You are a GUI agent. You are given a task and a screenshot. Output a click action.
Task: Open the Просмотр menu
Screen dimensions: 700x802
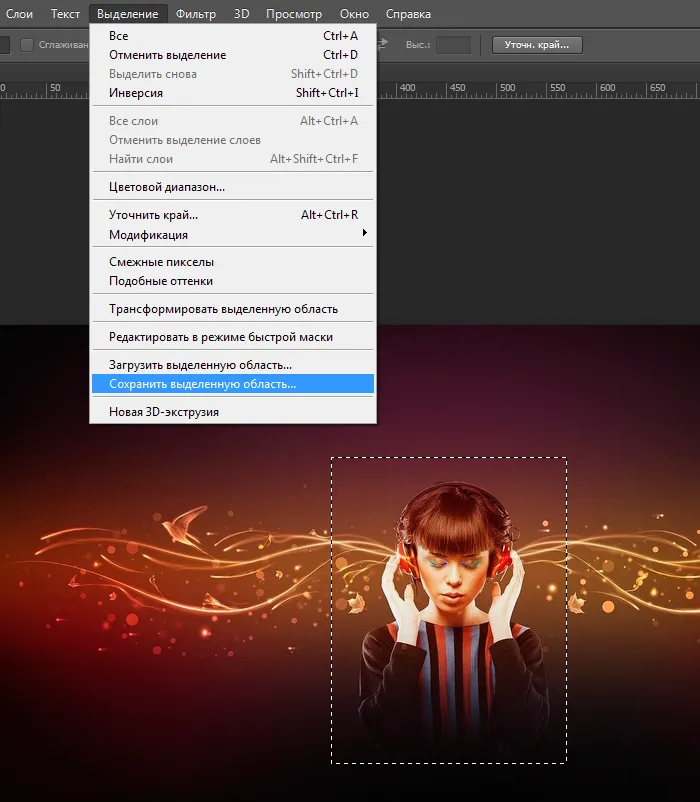(294, 14)
